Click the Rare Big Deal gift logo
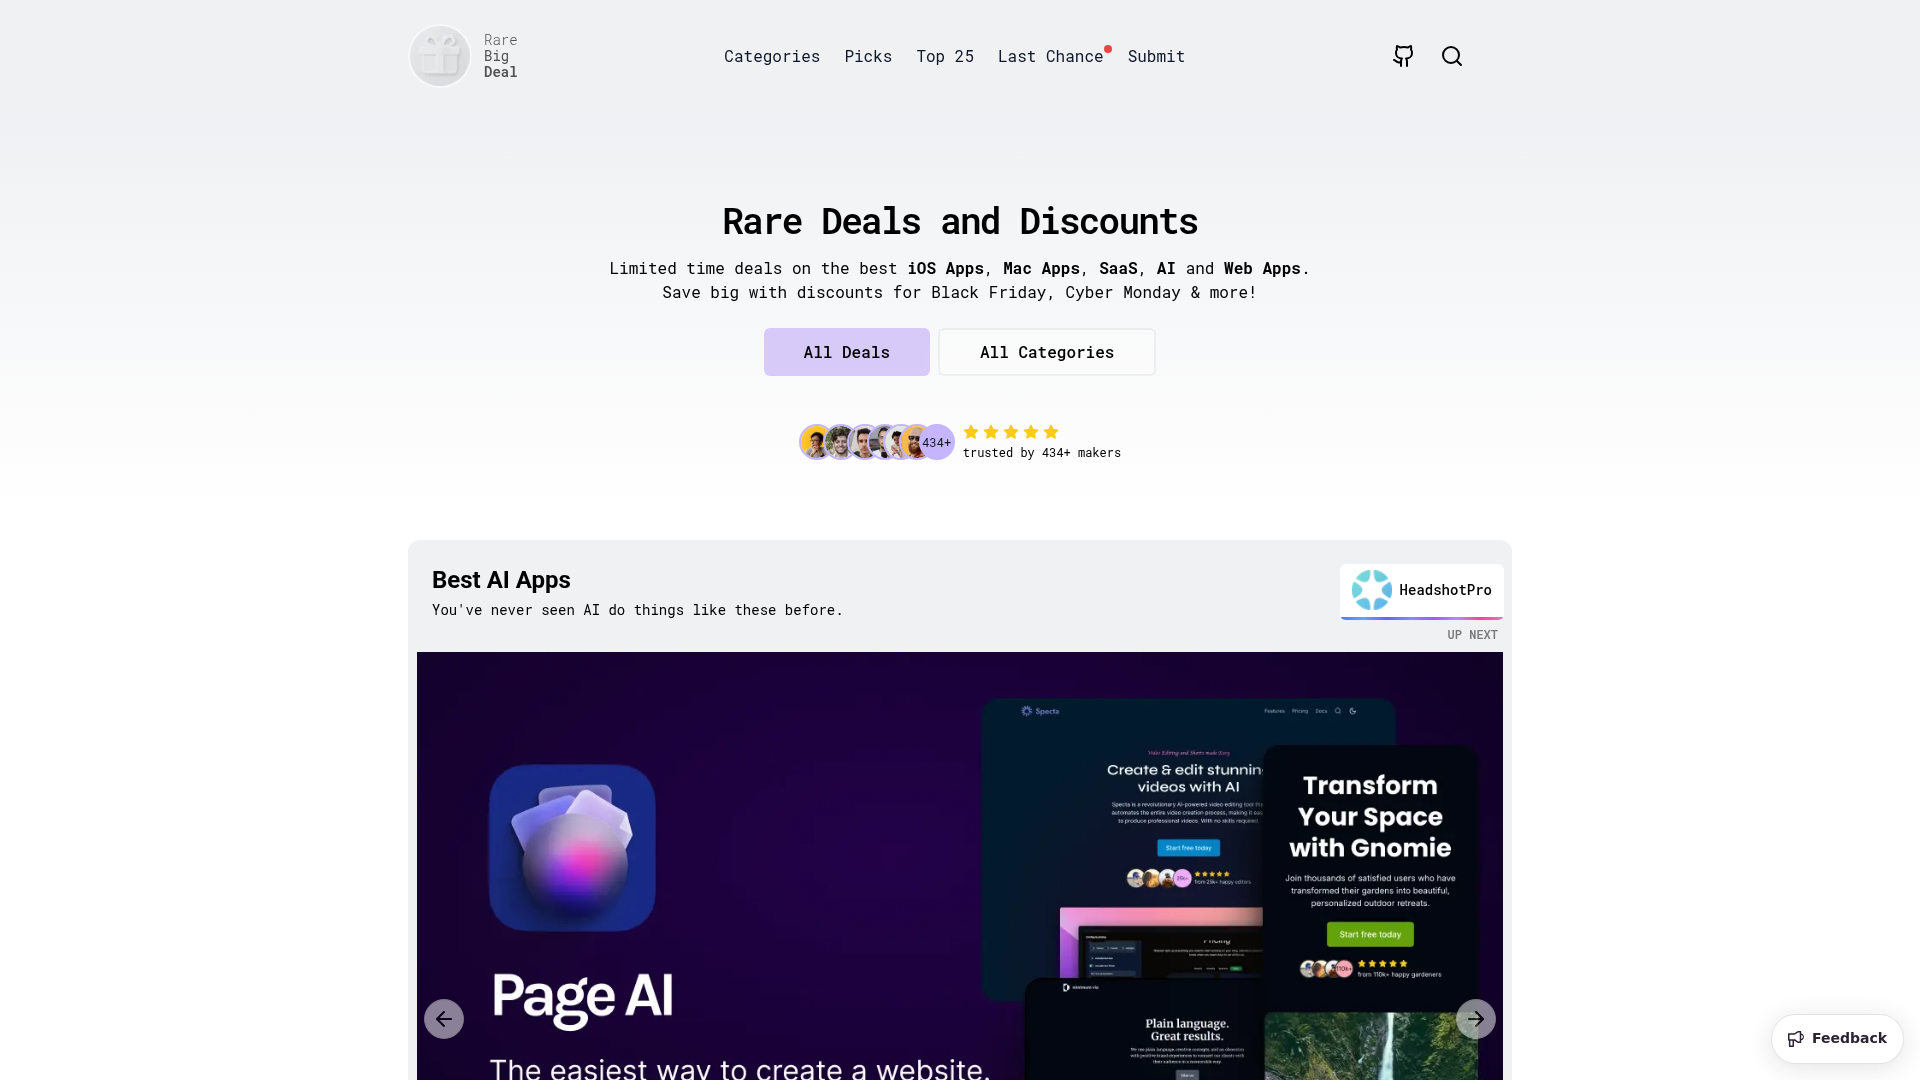The height and width of the screenshot is (1080, 1920). (x=440, y=56)
